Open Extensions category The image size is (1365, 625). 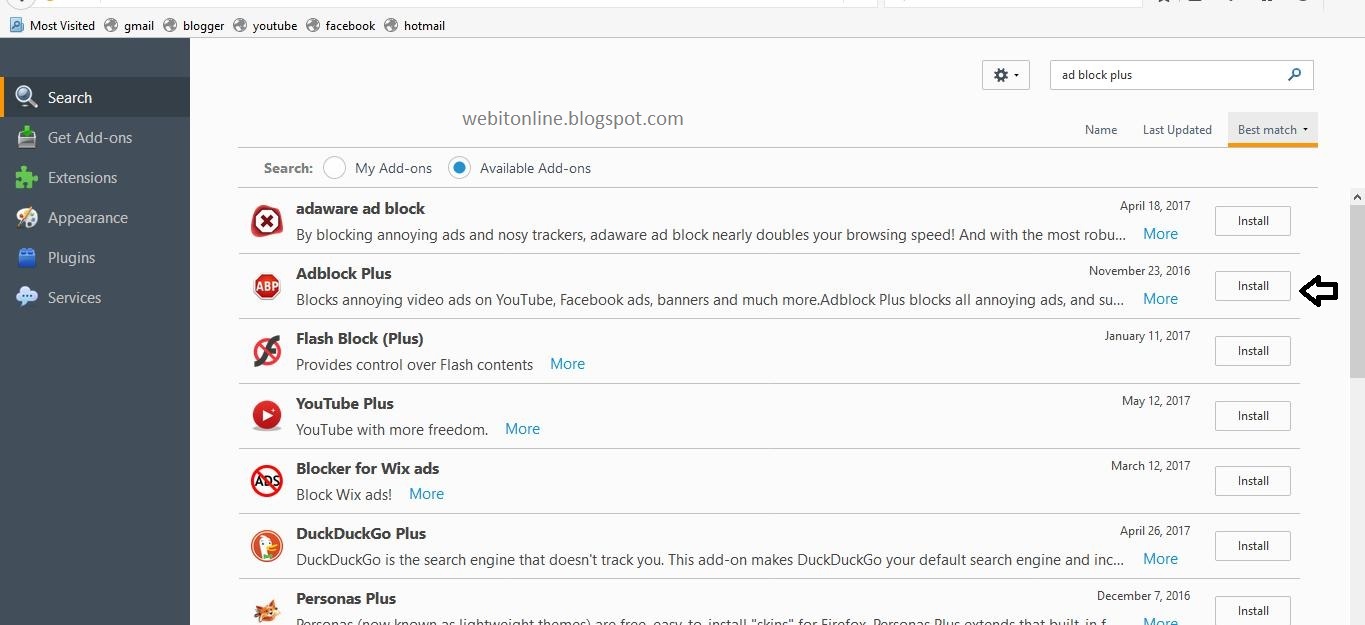95,177
